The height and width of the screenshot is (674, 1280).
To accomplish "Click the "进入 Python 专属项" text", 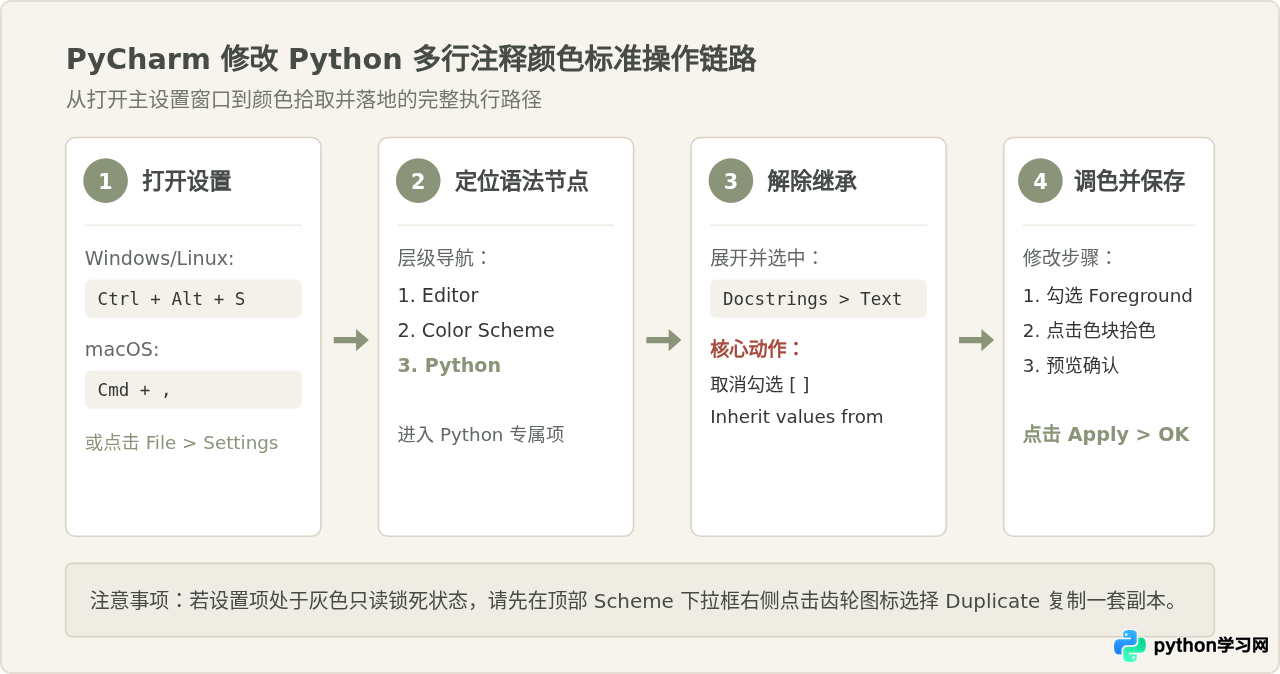I will (481, 435).
